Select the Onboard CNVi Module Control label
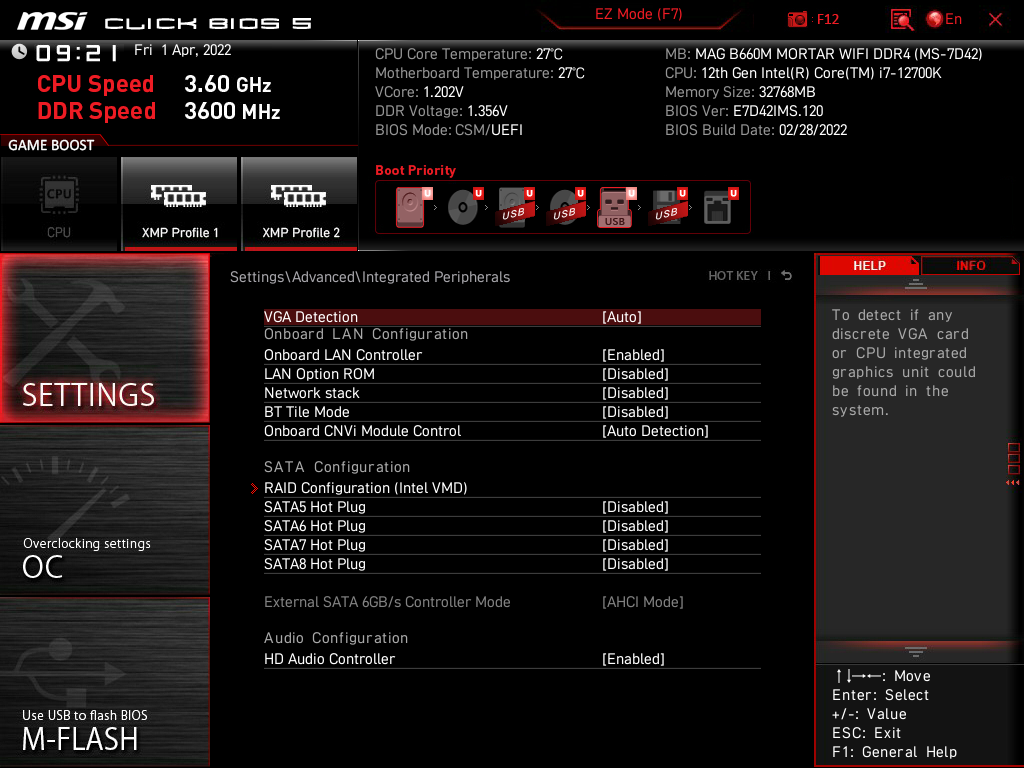The width and height of the screenshot is (1024, 768). pyautogui.click(x=362, y=430)
